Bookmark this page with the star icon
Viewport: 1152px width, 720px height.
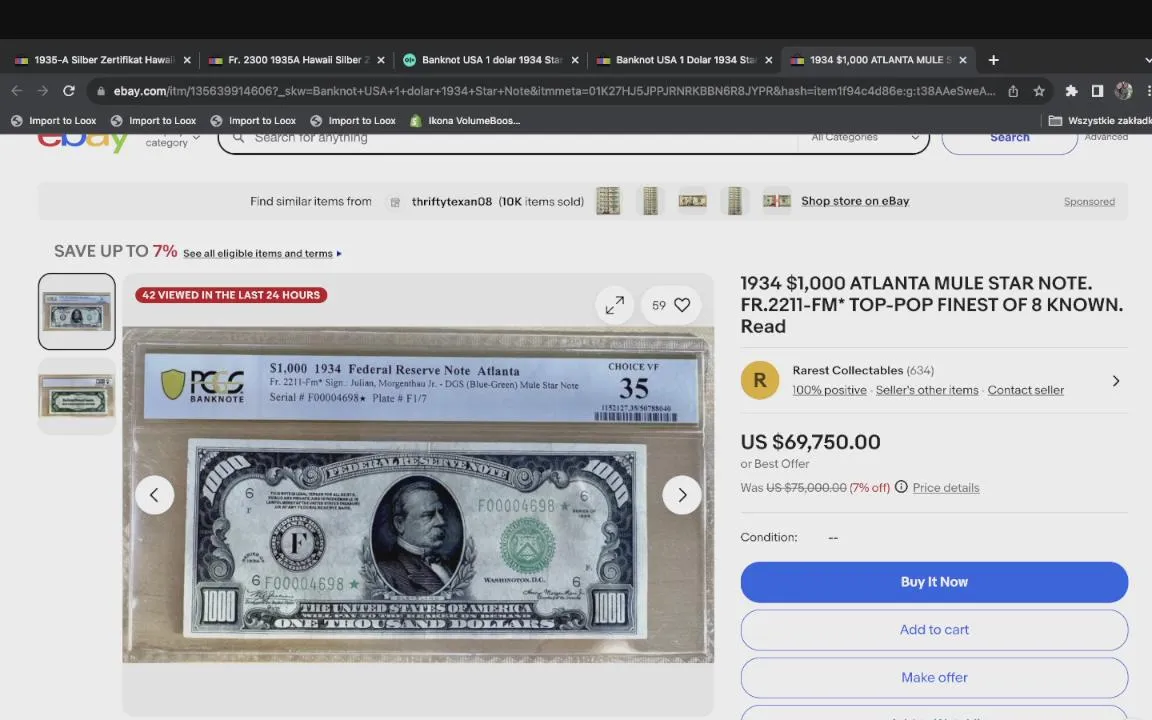click(x=1039, y=91)
